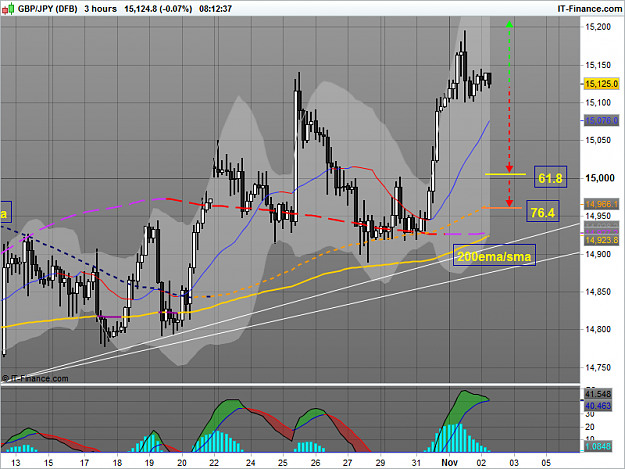Click the date axis label 27
This screenshot has width=625, height=469.
tap(348, 463)
